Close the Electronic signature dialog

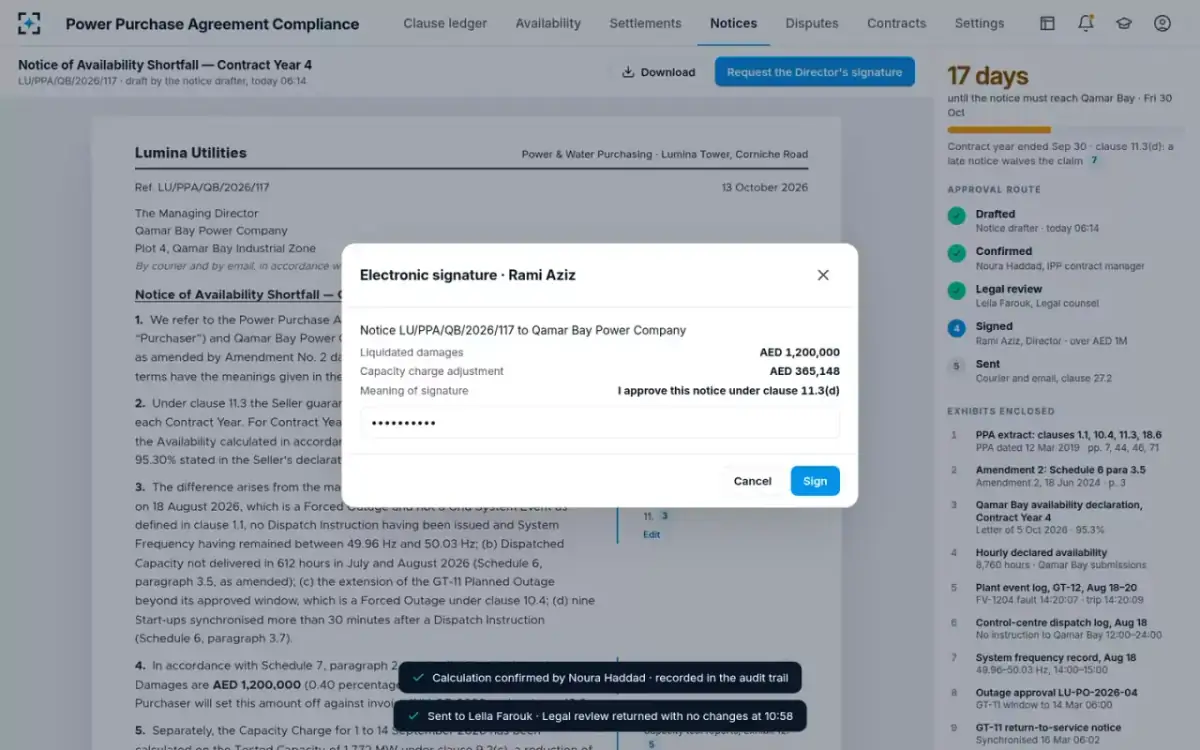[x=823, y=275]
